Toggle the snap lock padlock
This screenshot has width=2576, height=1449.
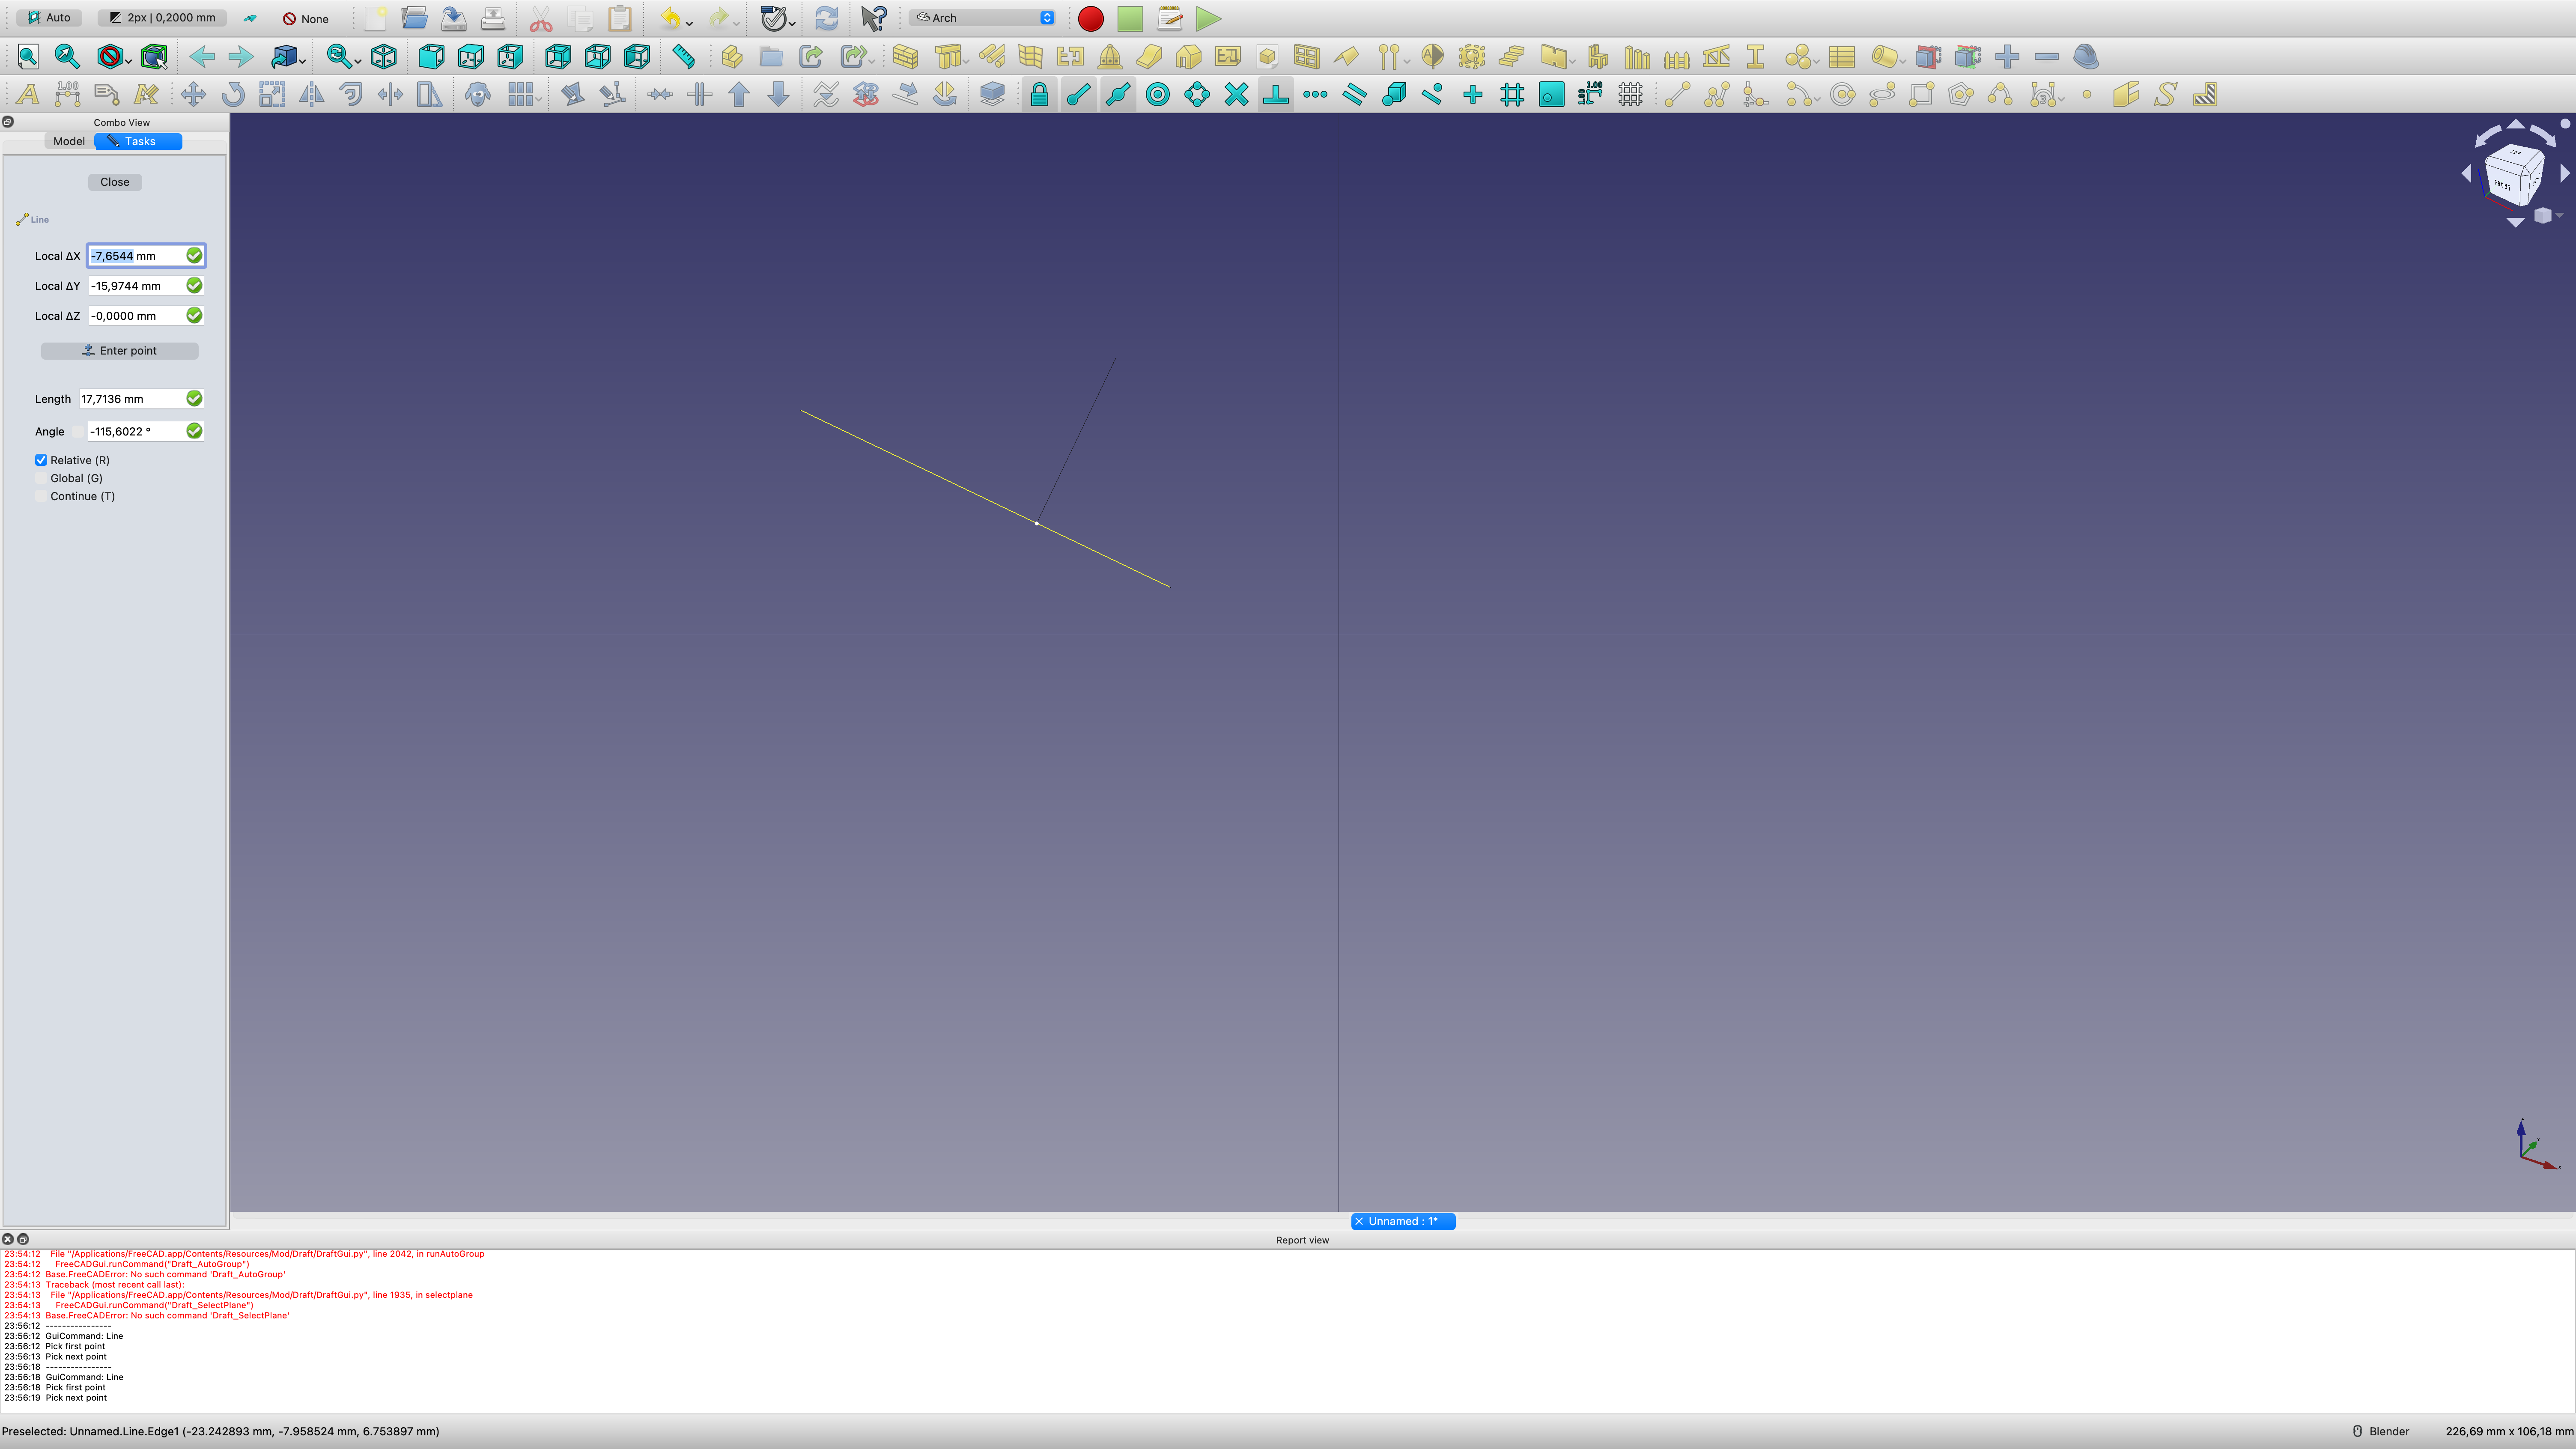pos(1040,94)
